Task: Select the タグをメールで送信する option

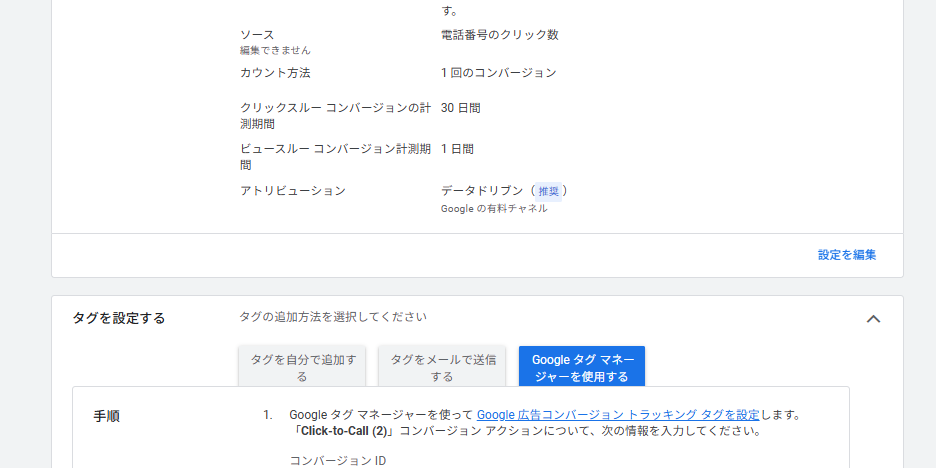Action: [x=442, y=367]
